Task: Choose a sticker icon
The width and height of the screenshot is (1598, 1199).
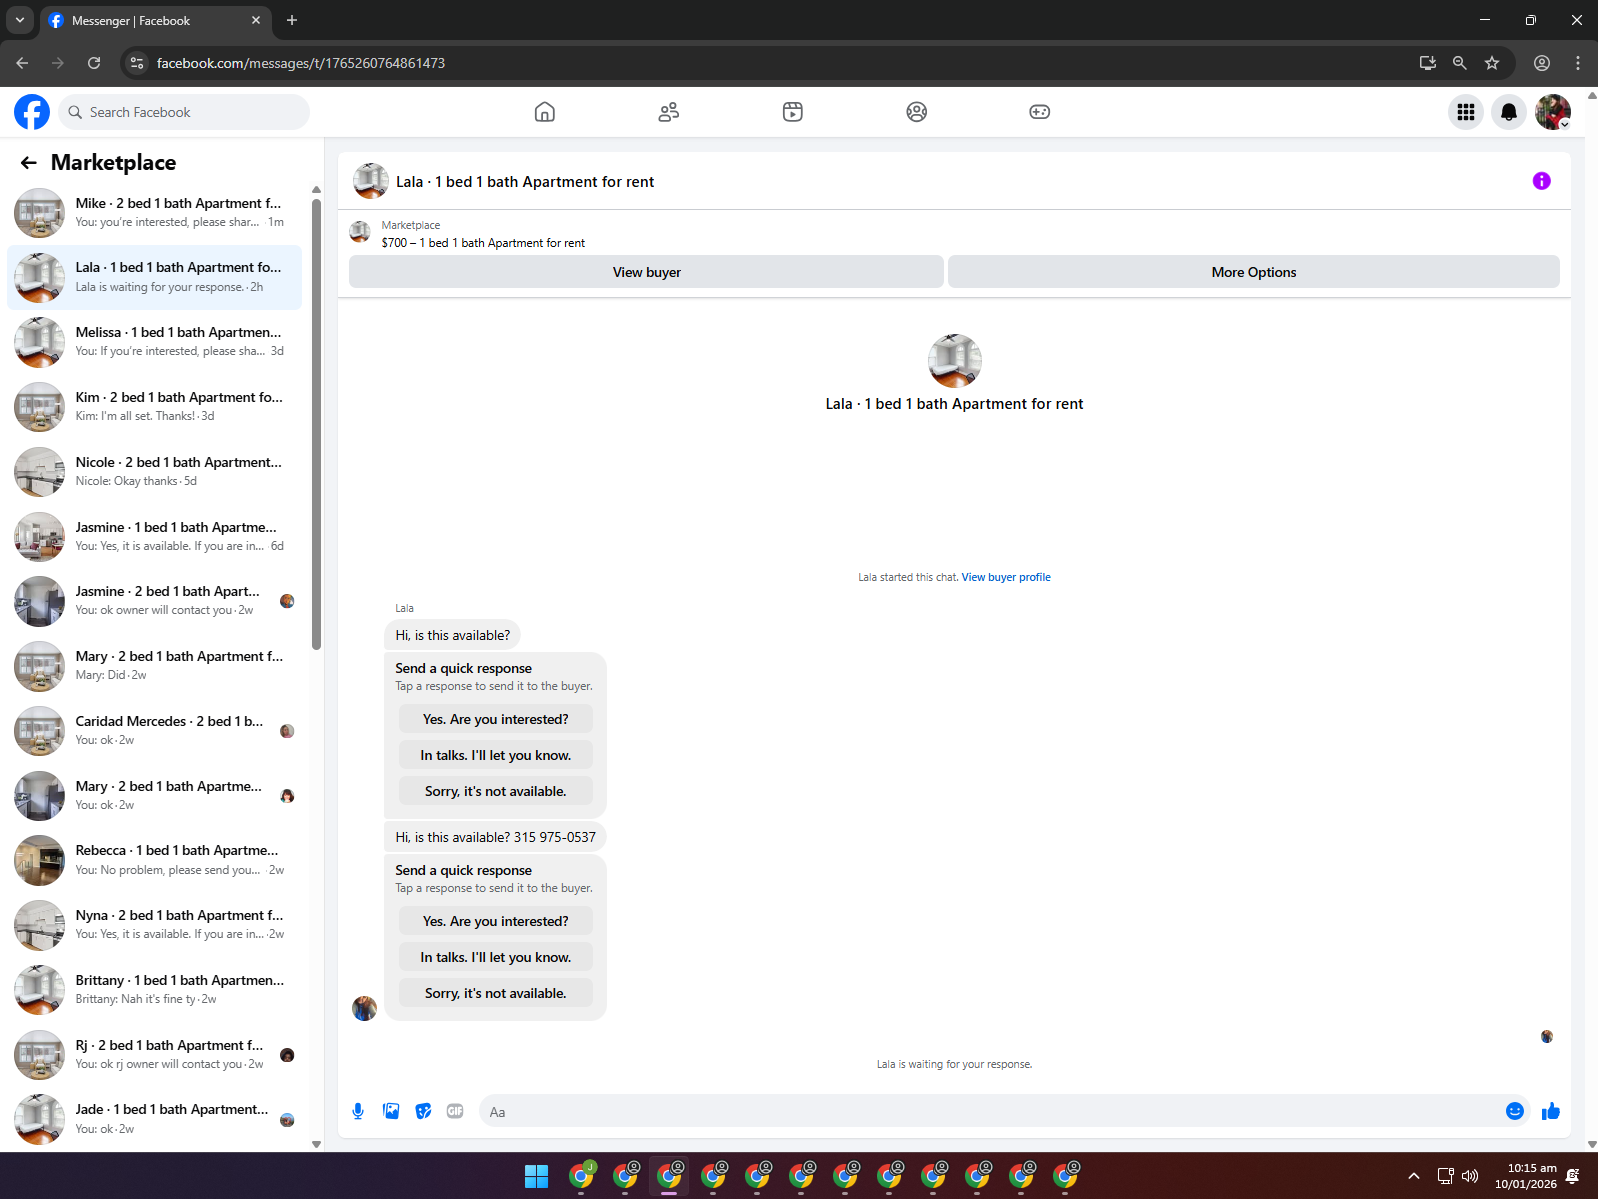Action: pyautogui.click(x=424, y=1111)
